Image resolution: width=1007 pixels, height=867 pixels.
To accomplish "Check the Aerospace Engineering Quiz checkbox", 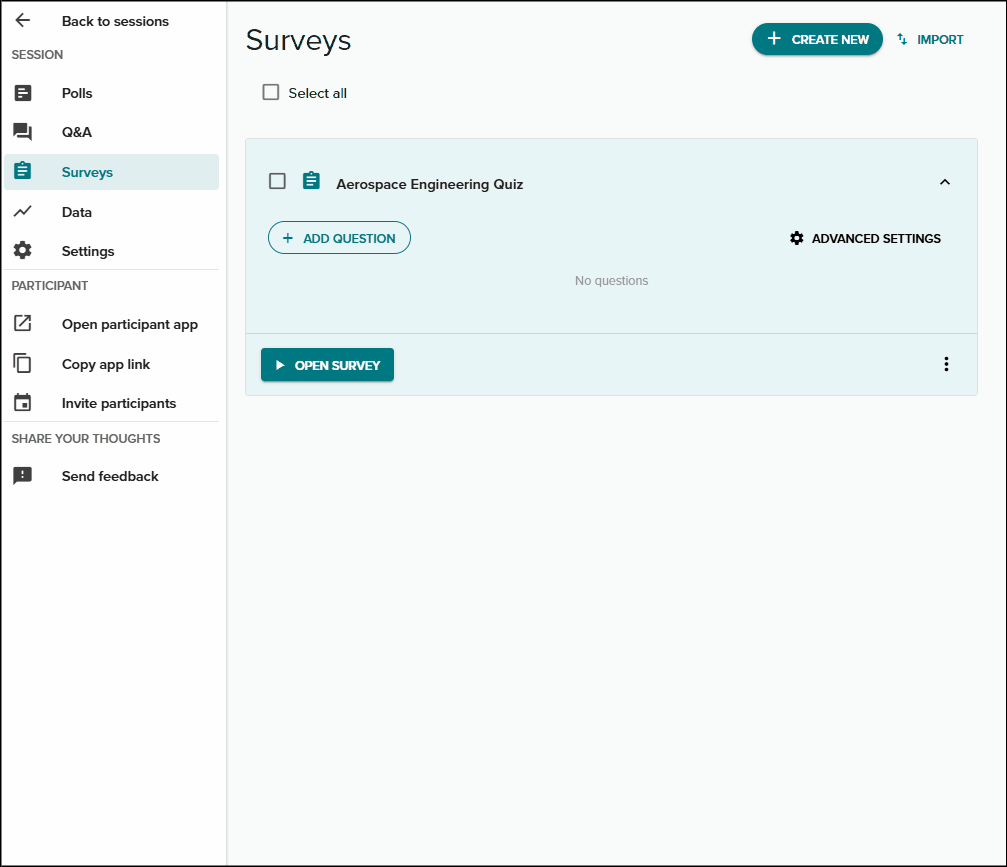I will click(x=277, y=181).
